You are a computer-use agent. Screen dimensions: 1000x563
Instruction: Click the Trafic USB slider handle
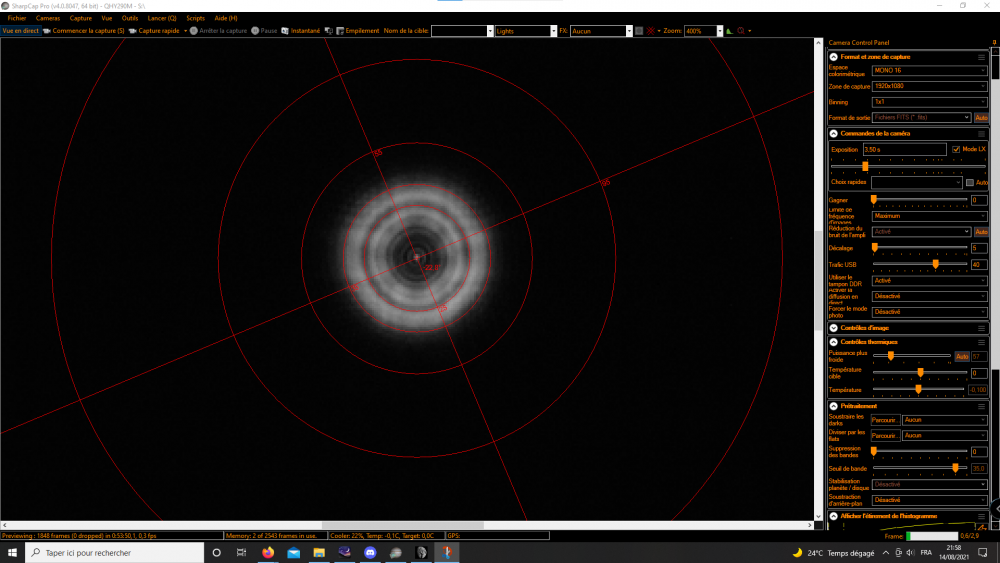point(936,264)
